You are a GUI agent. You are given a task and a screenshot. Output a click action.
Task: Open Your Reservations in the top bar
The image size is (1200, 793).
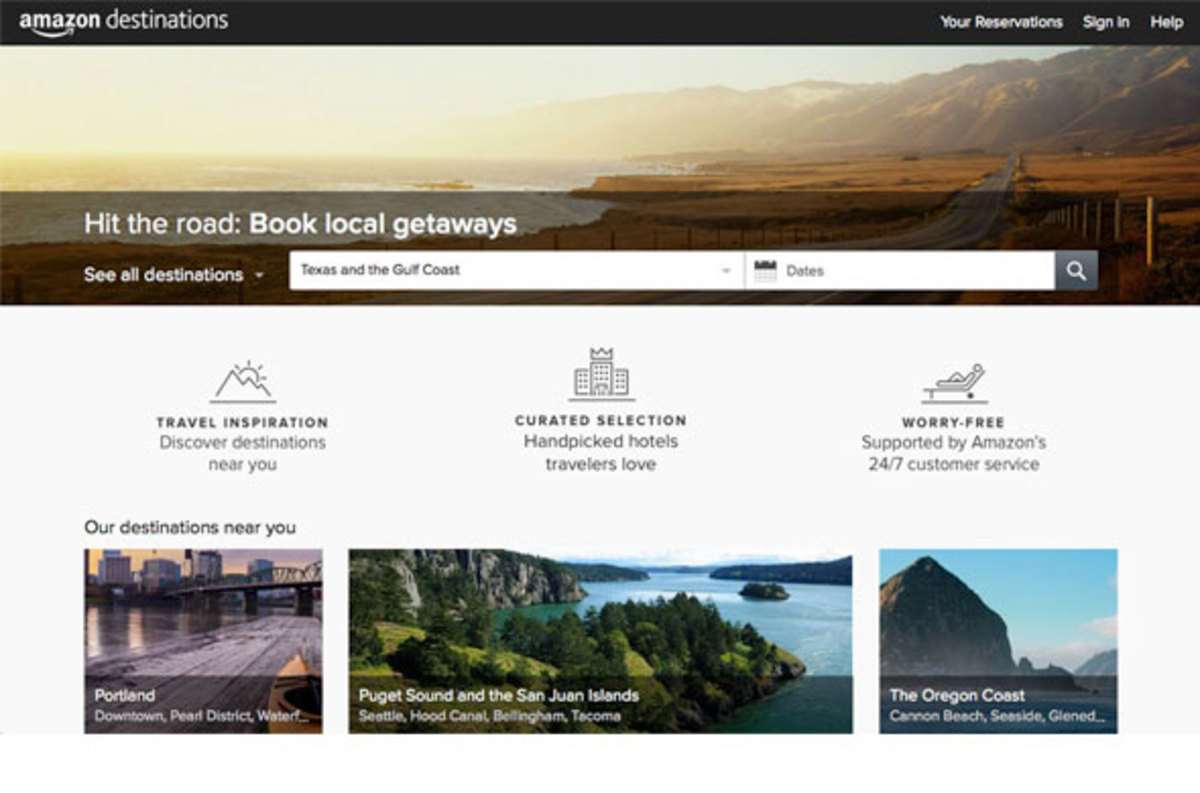pyautogui.click(x=1001, y=22)
